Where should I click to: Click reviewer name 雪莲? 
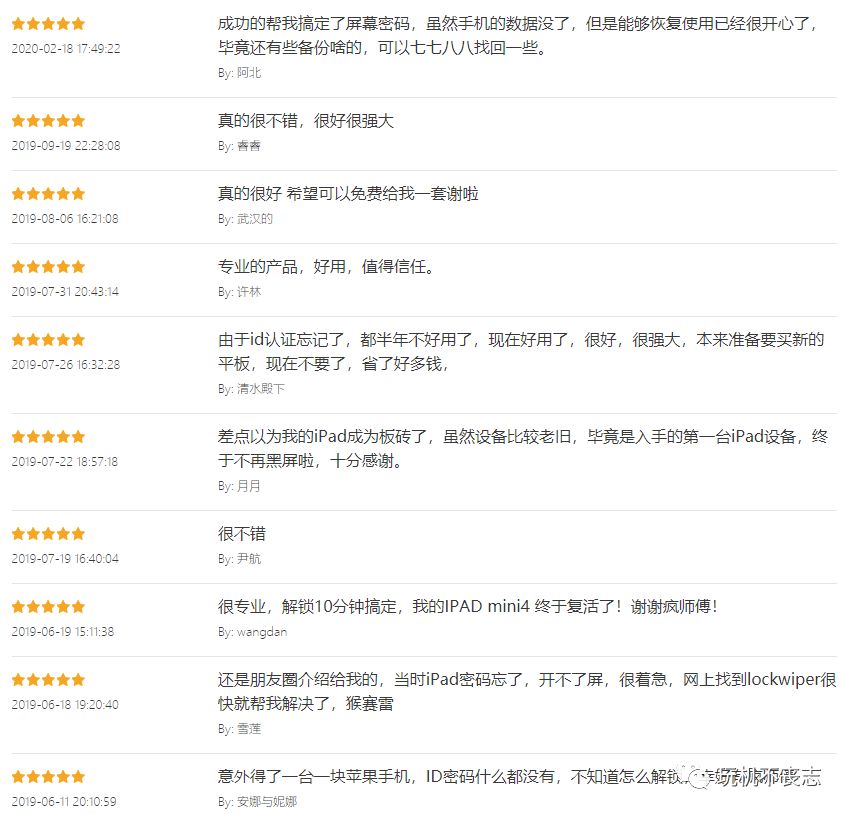(249, 729)
